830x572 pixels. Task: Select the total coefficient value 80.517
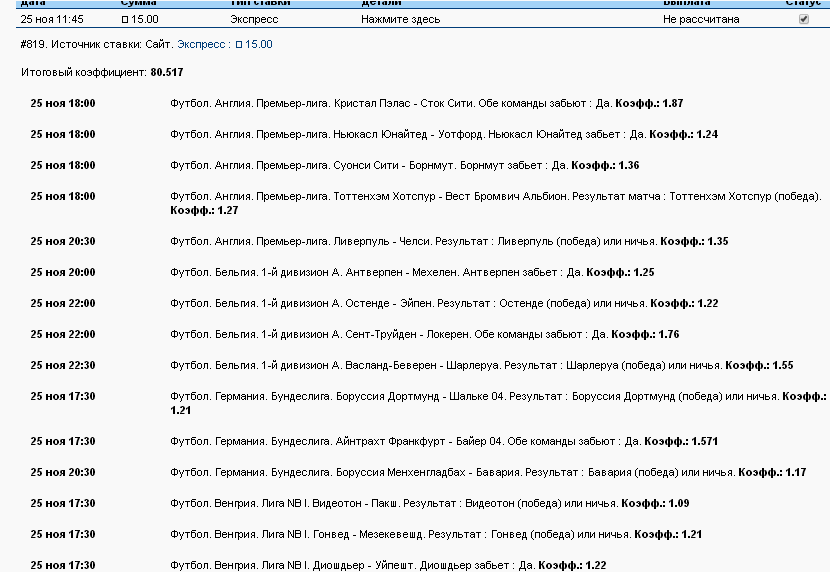tap(167, 72)
